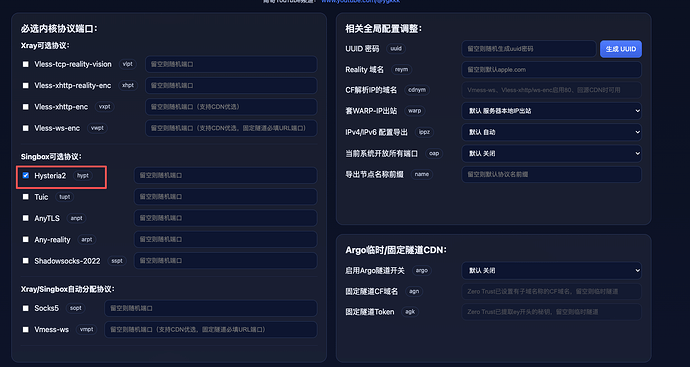The height and width of the screenshot is (367, 690).
Task: Focus the Vmess-ws port input
Action: 210,329
